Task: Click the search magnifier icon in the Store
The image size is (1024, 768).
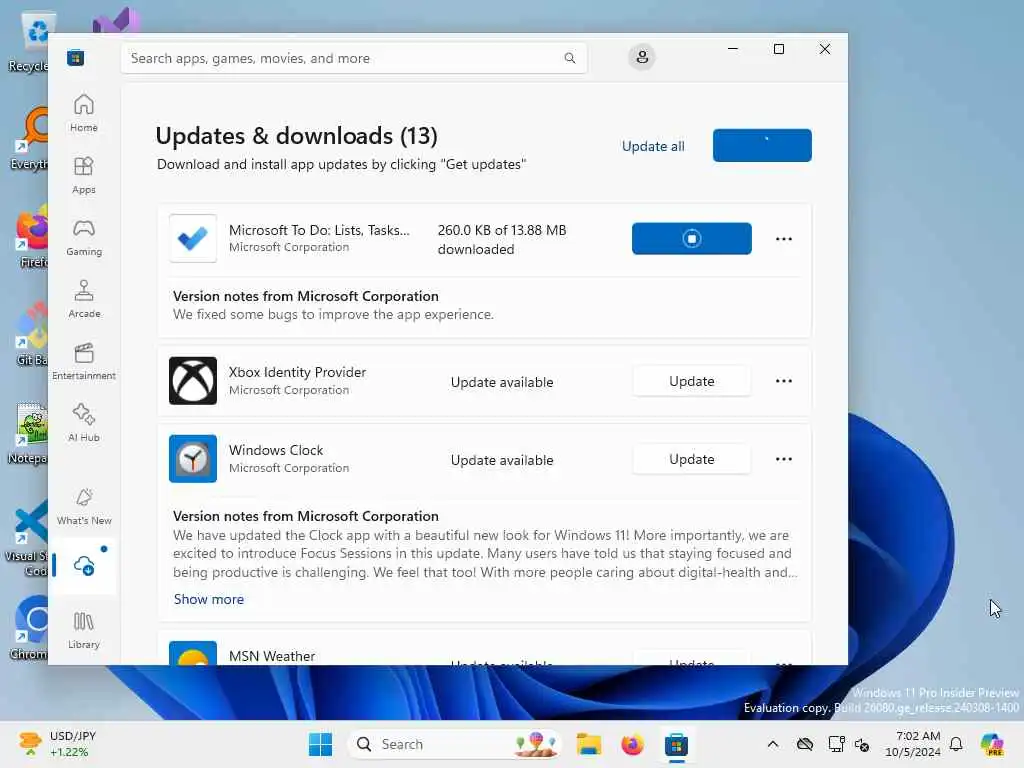Action: pyautogui.click(x=569, y=58)
